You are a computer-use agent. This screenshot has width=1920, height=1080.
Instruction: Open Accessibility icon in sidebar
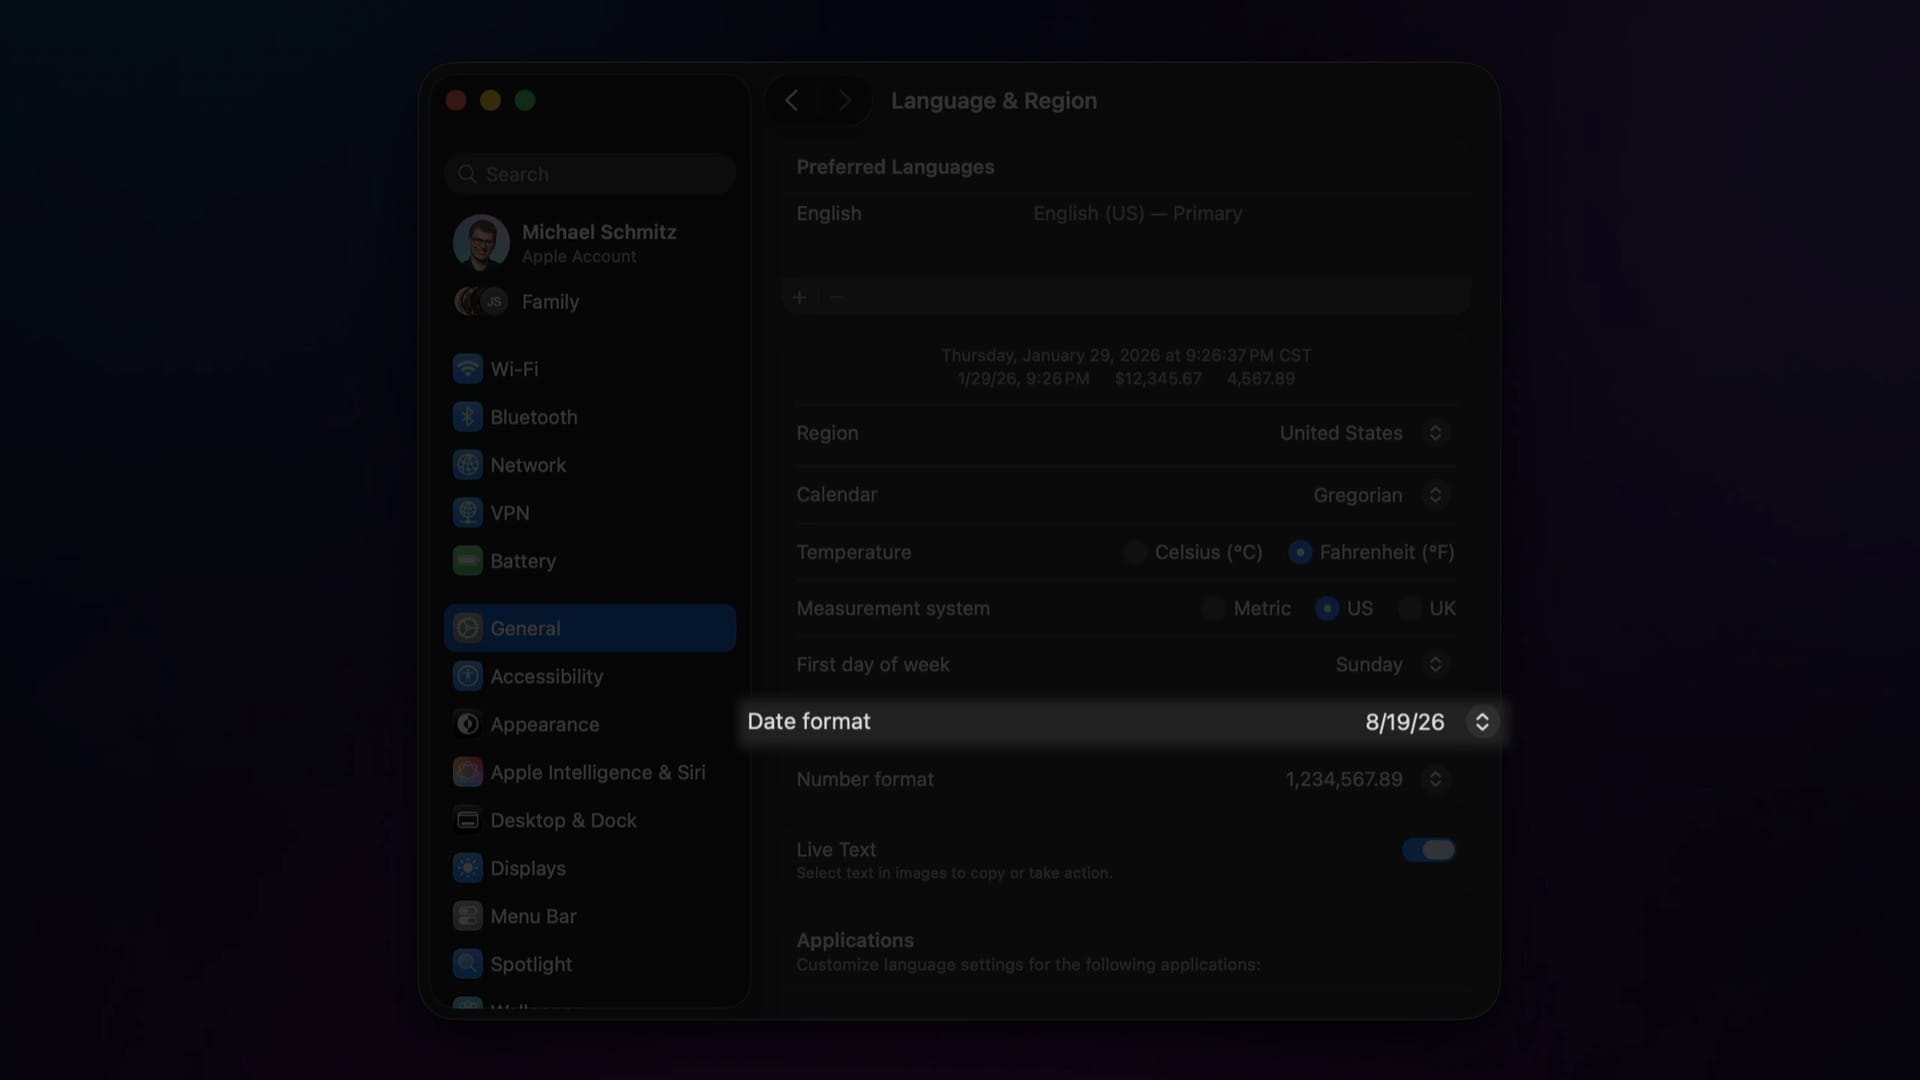(x=467, y=677)
